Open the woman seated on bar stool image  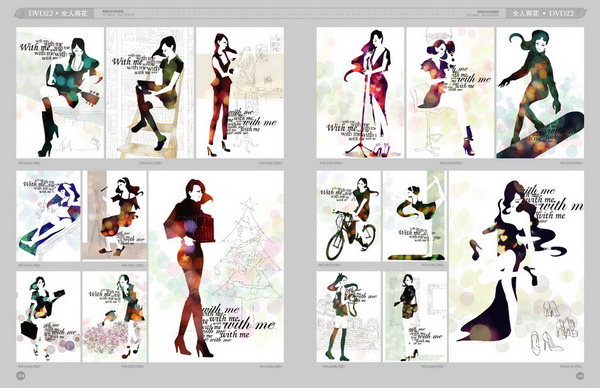pos(450,93)
